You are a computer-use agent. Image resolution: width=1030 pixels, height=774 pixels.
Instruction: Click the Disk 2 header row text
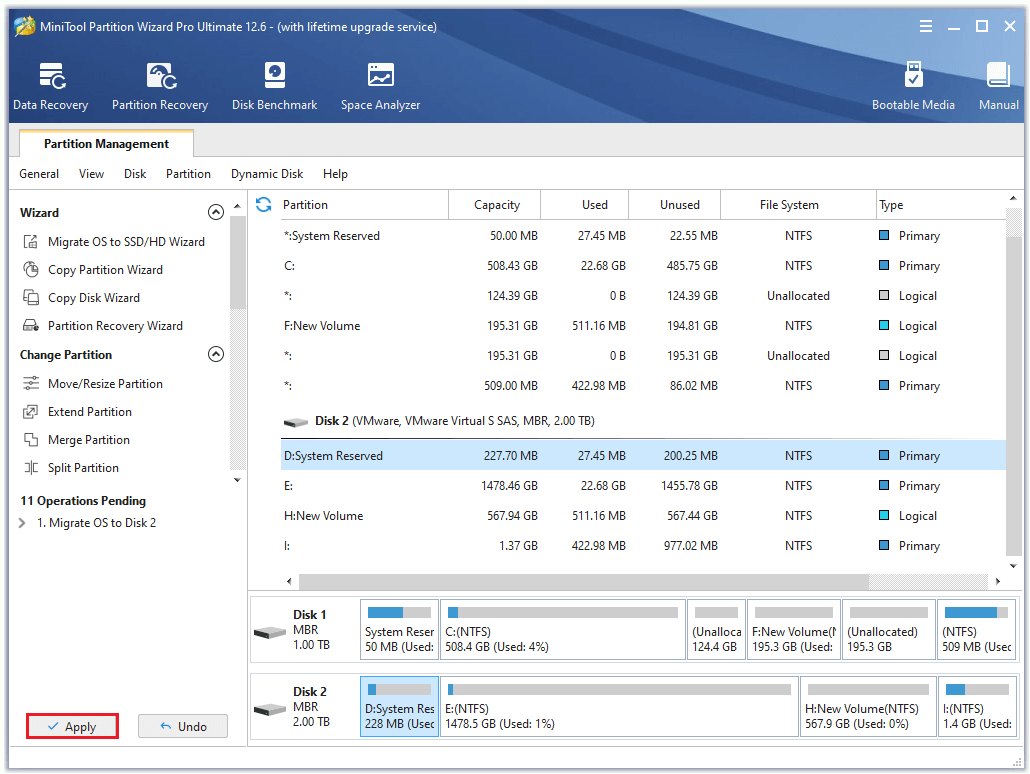coord(455,421)
